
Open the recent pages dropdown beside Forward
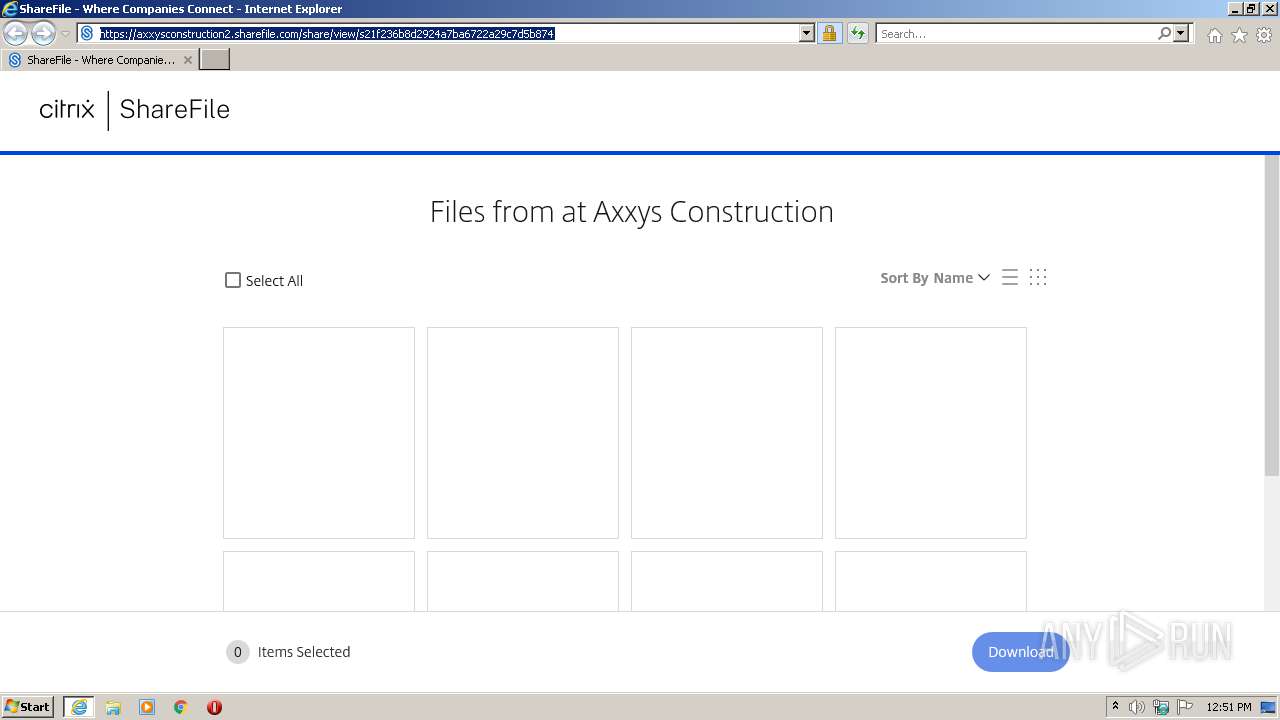click(x=65, y=34)
